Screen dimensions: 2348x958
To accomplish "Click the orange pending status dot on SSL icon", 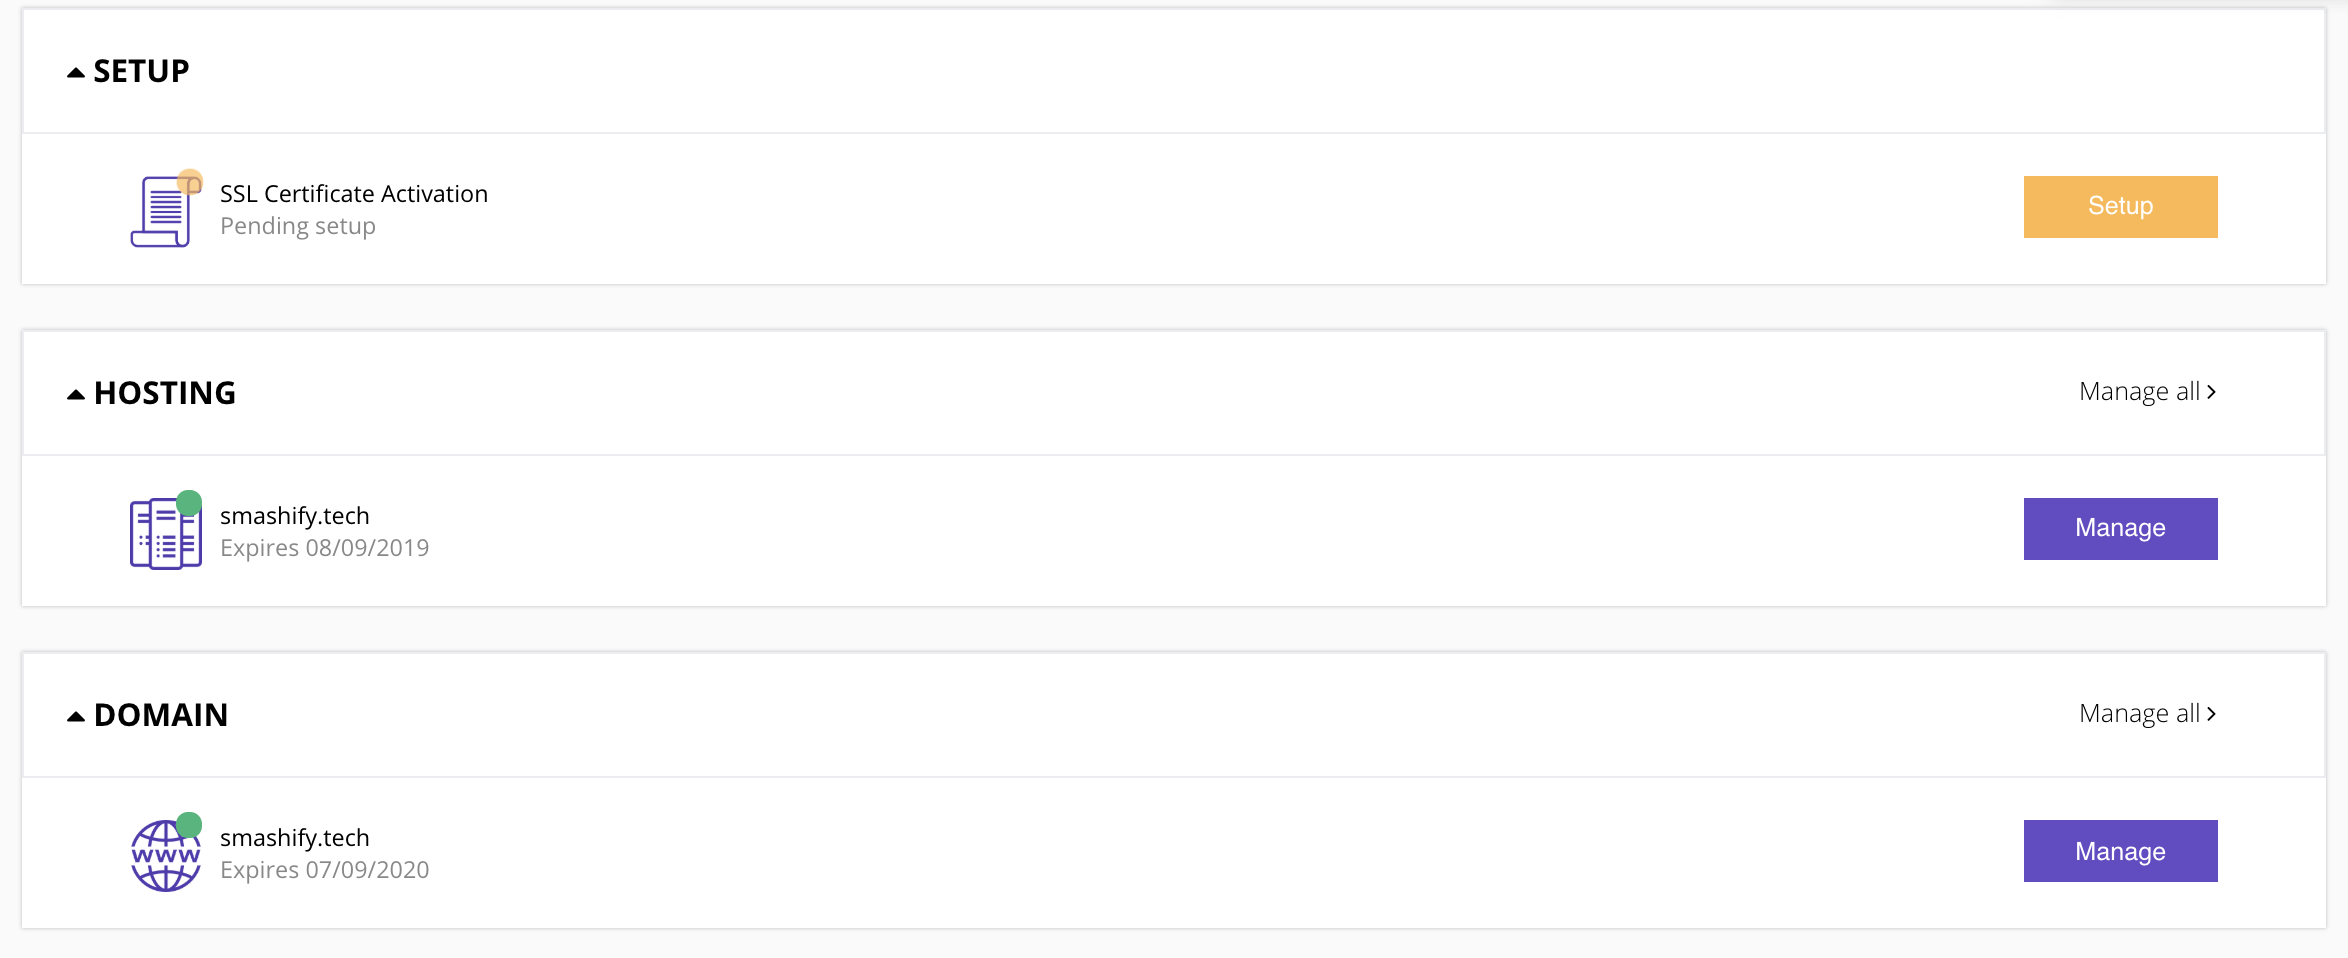I will coord(190,182).
